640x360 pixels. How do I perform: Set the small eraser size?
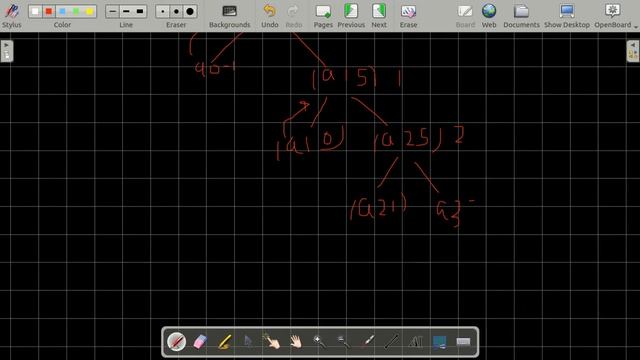click(x=163, y=11)
